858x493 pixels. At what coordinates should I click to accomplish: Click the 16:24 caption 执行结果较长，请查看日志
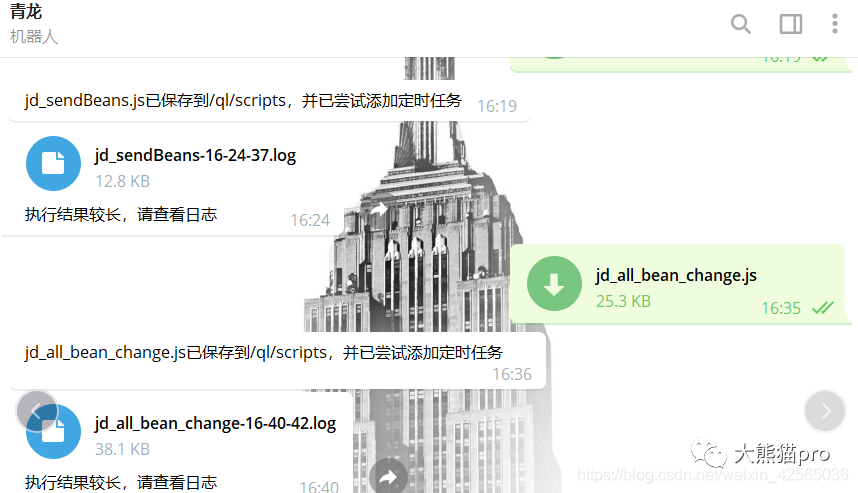(121, 214)
